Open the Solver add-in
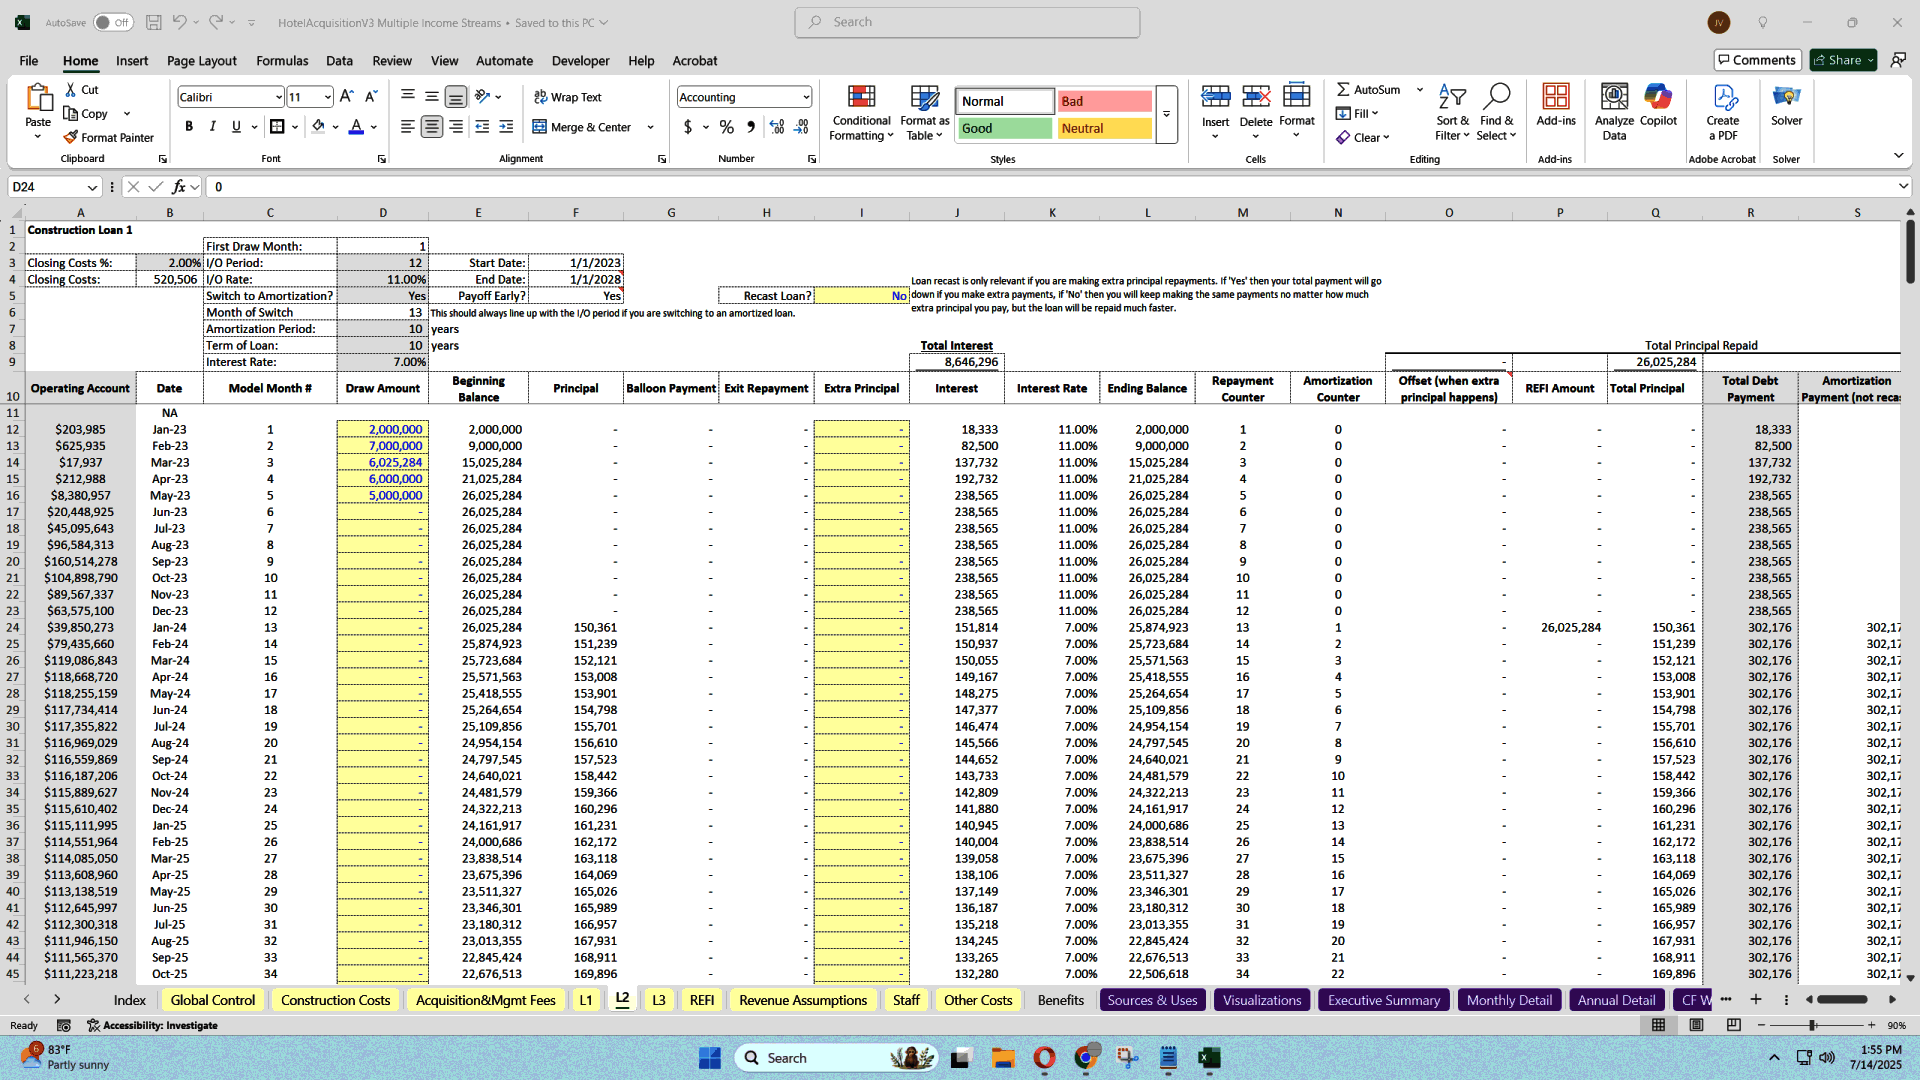This screenshot has width=1920, height=1080. (x=1786, y=105)
